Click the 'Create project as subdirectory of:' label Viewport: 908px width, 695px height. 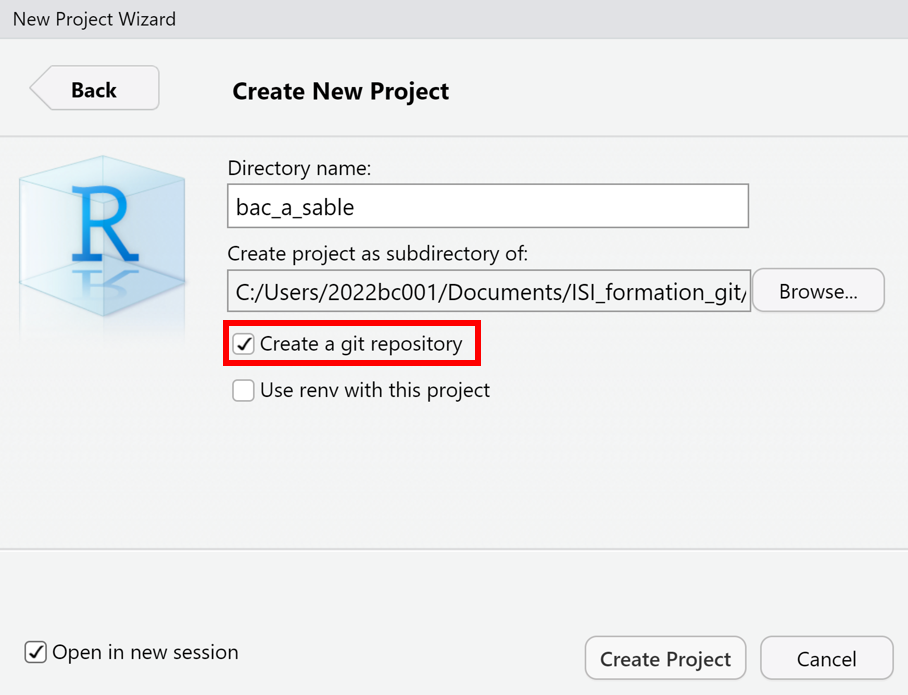(x=377, y=254)
